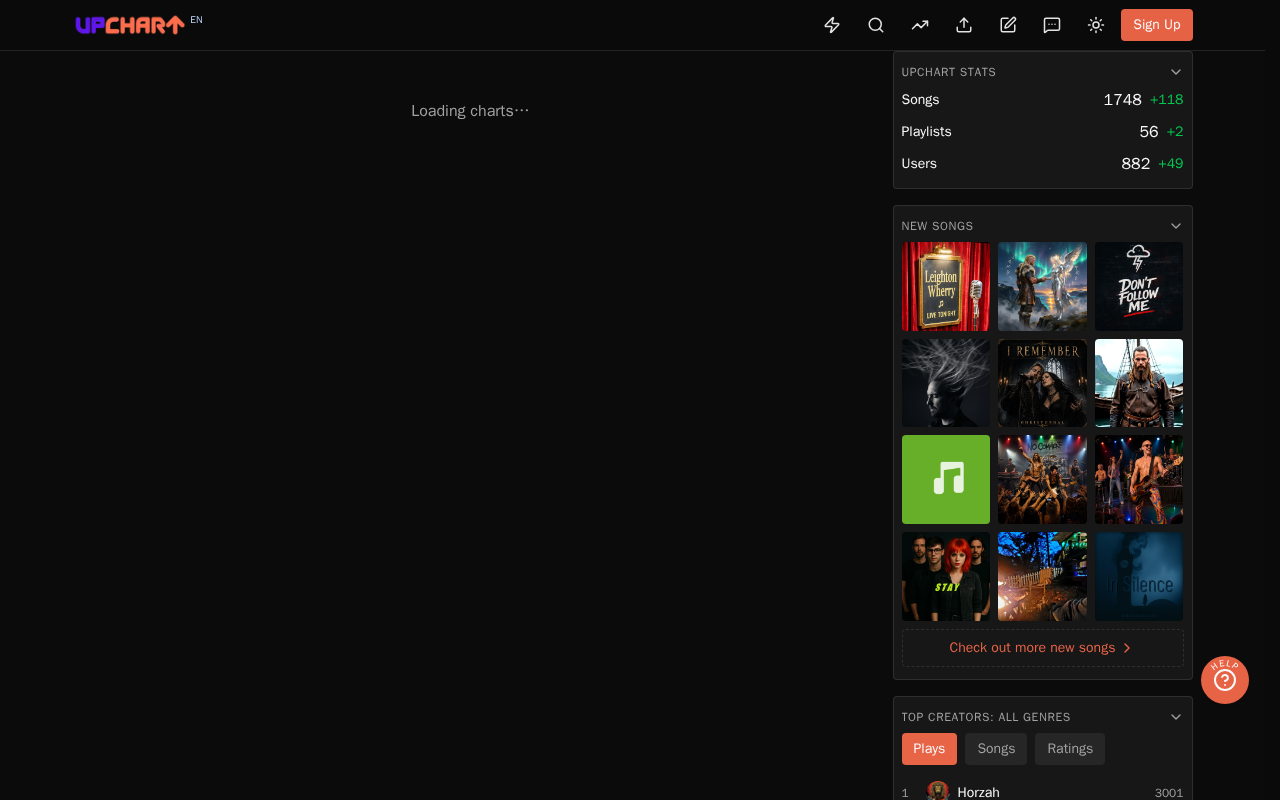1280x800 pixels.
Task: Open the trending charts arrow icon
Action: (x=920, y=25)
